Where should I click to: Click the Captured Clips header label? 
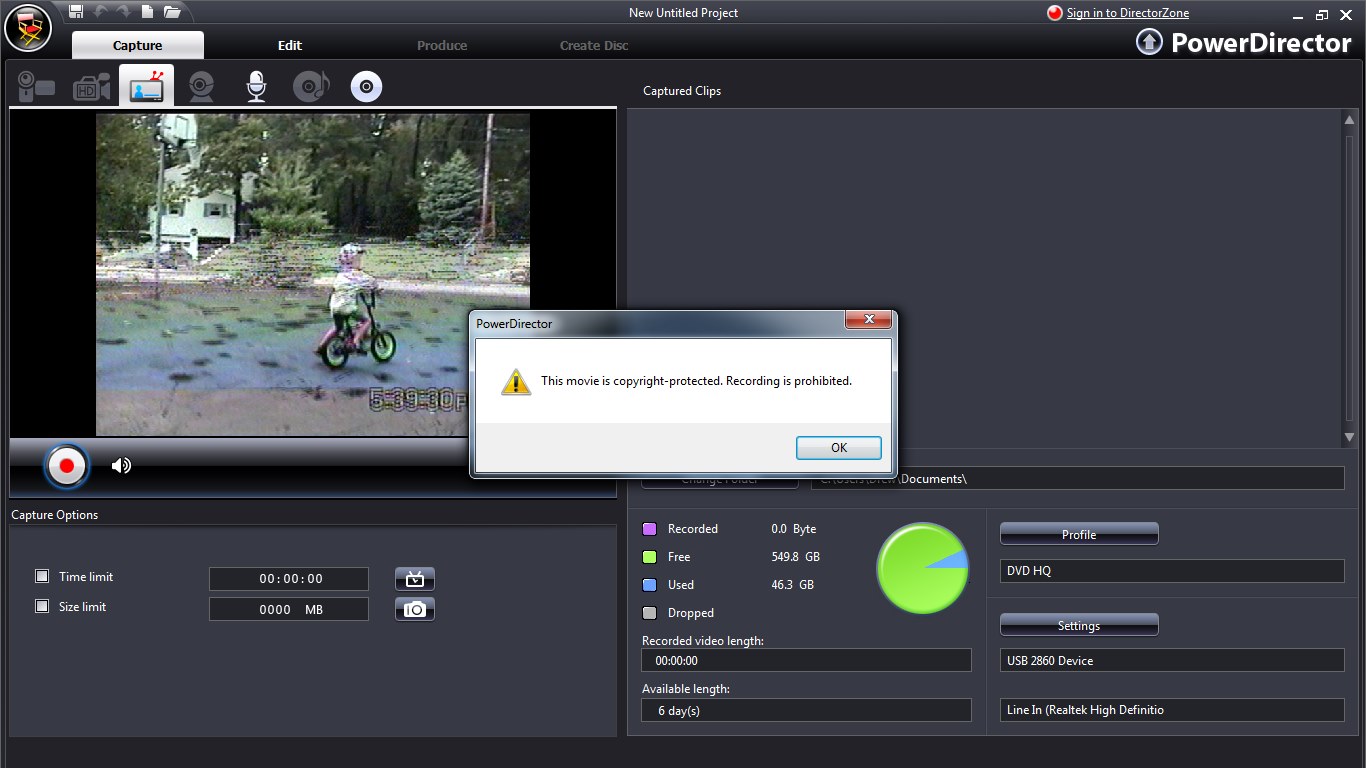682,91
